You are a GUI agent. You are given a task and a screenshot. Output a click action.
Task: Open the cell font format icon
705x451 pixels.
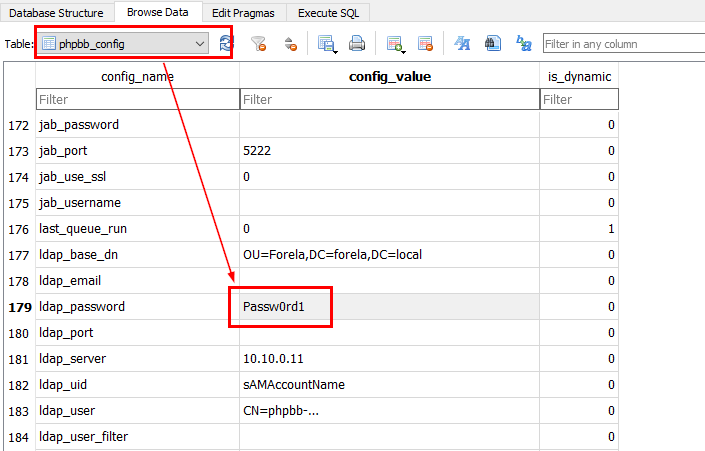point(462,44)
